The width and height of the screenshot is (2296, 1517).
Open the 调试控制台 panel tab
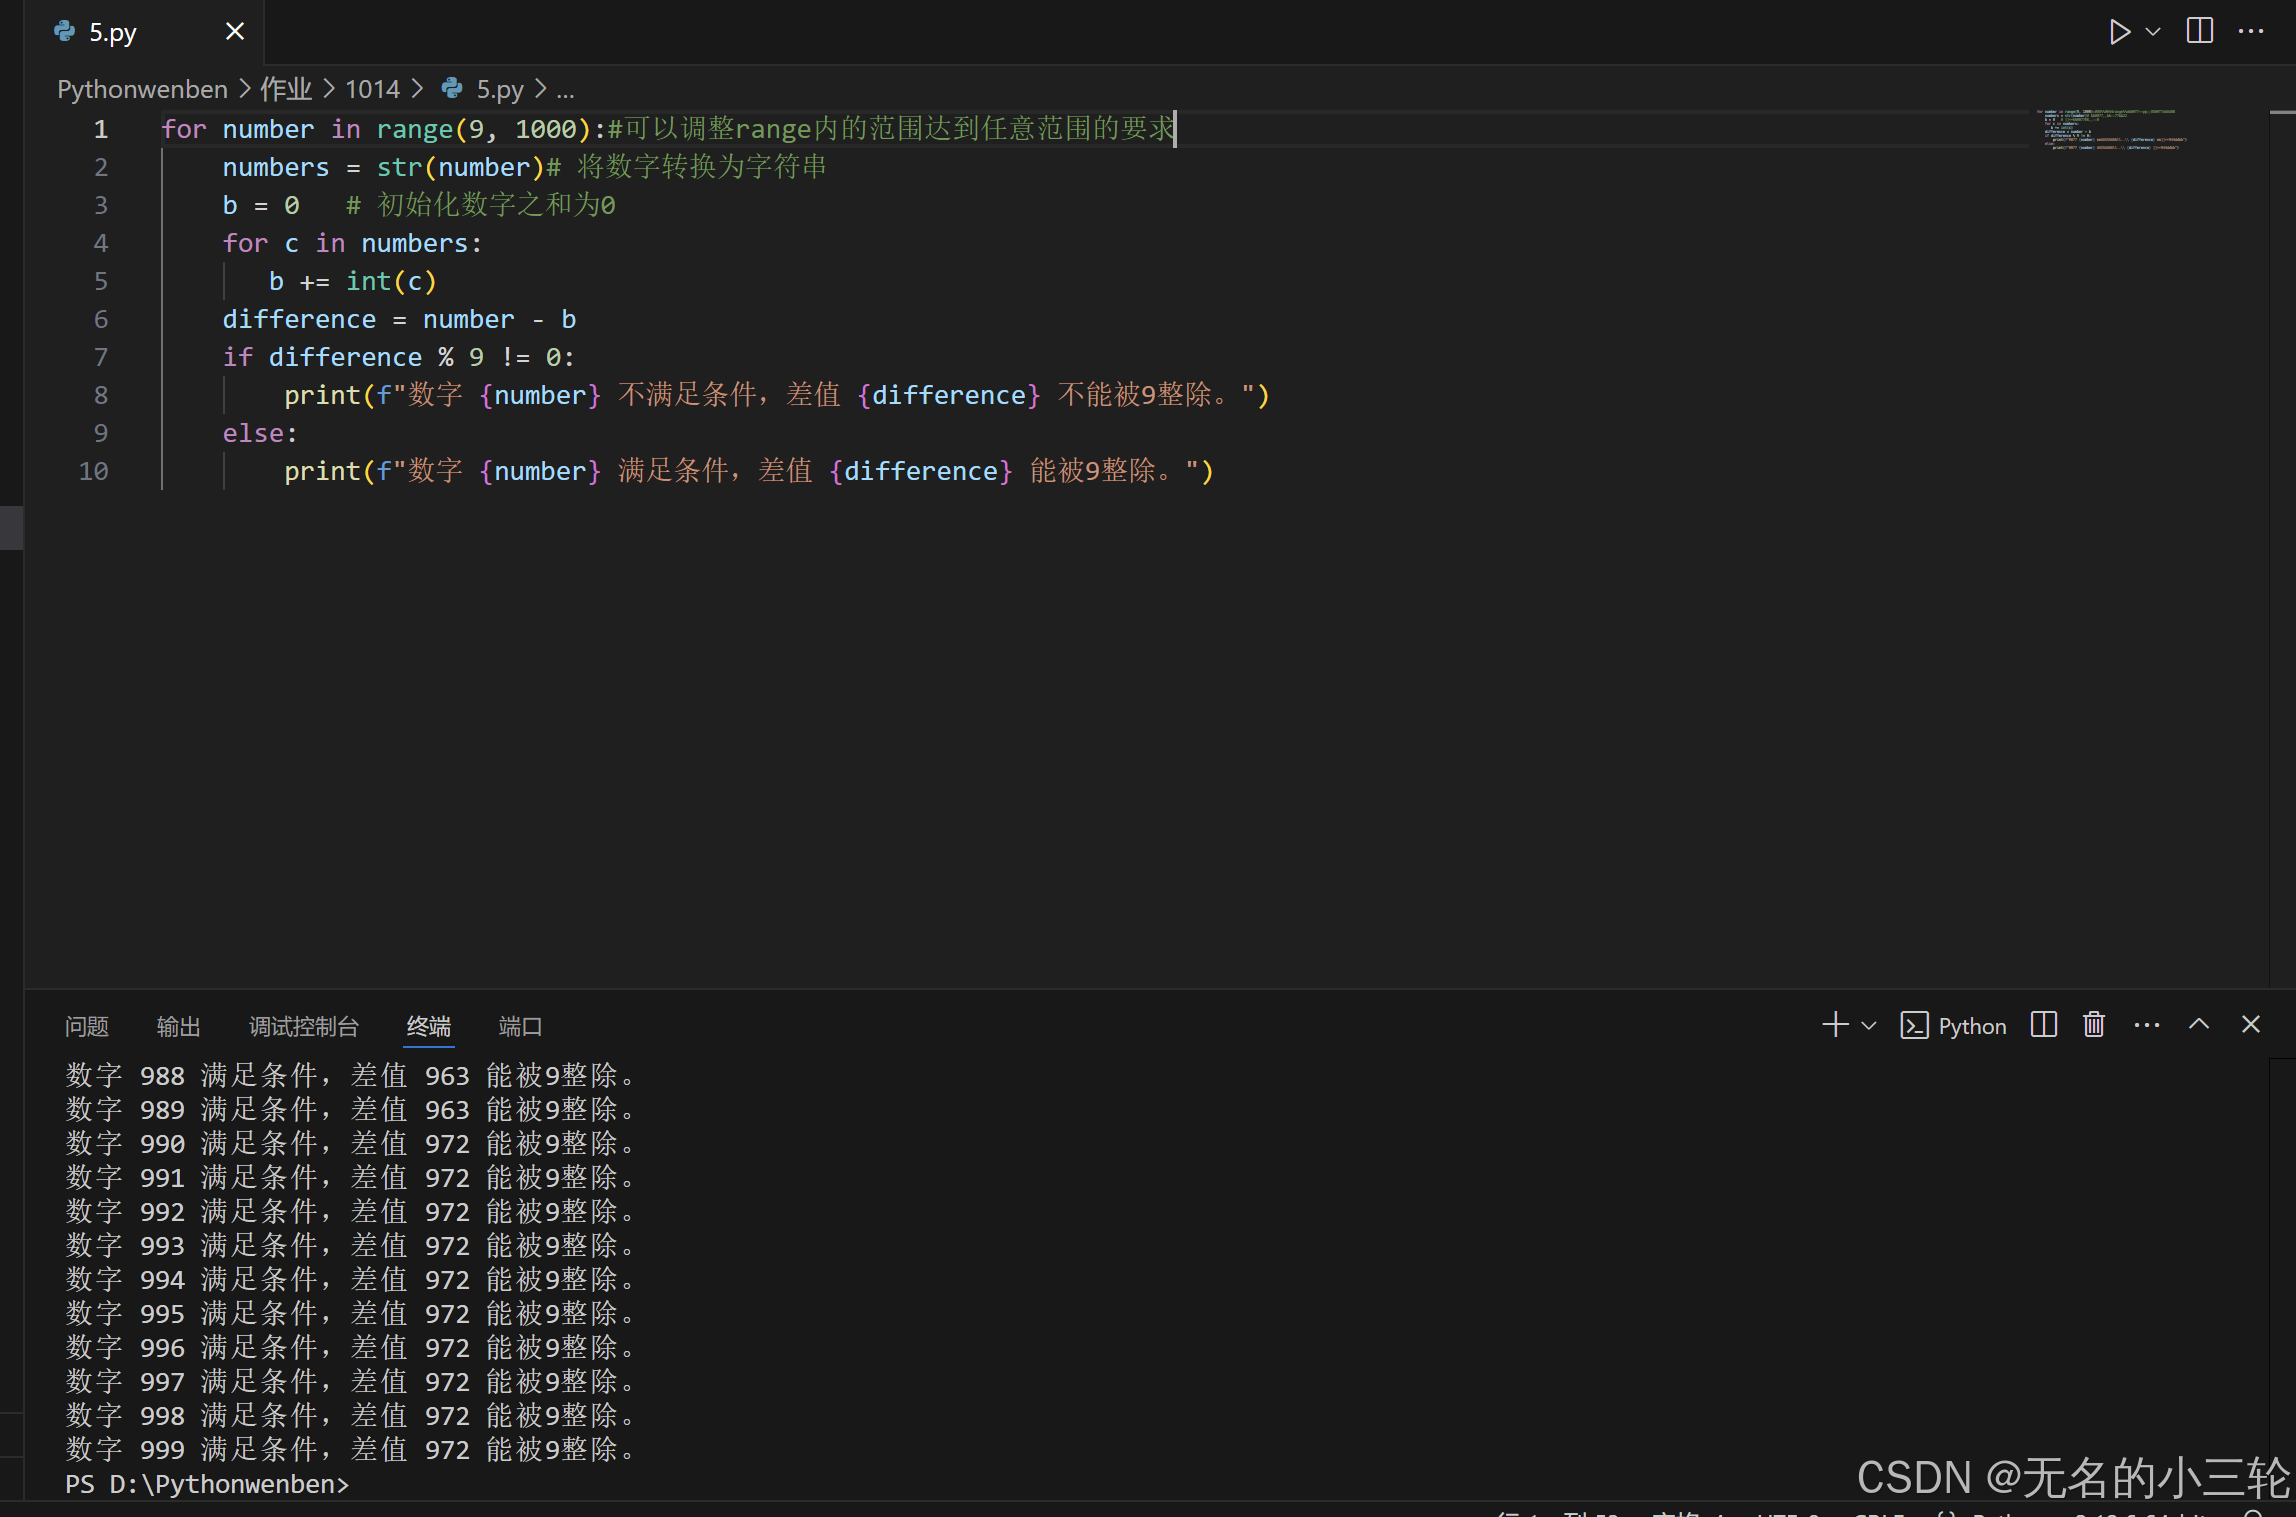pyautogui.click(x=303, y=1026)
